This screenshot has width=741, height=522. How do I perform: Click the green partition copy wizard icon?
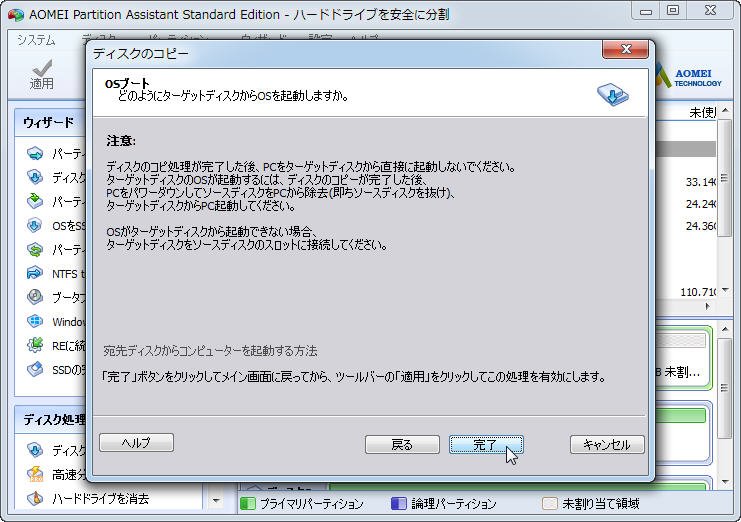pos(34,201)
